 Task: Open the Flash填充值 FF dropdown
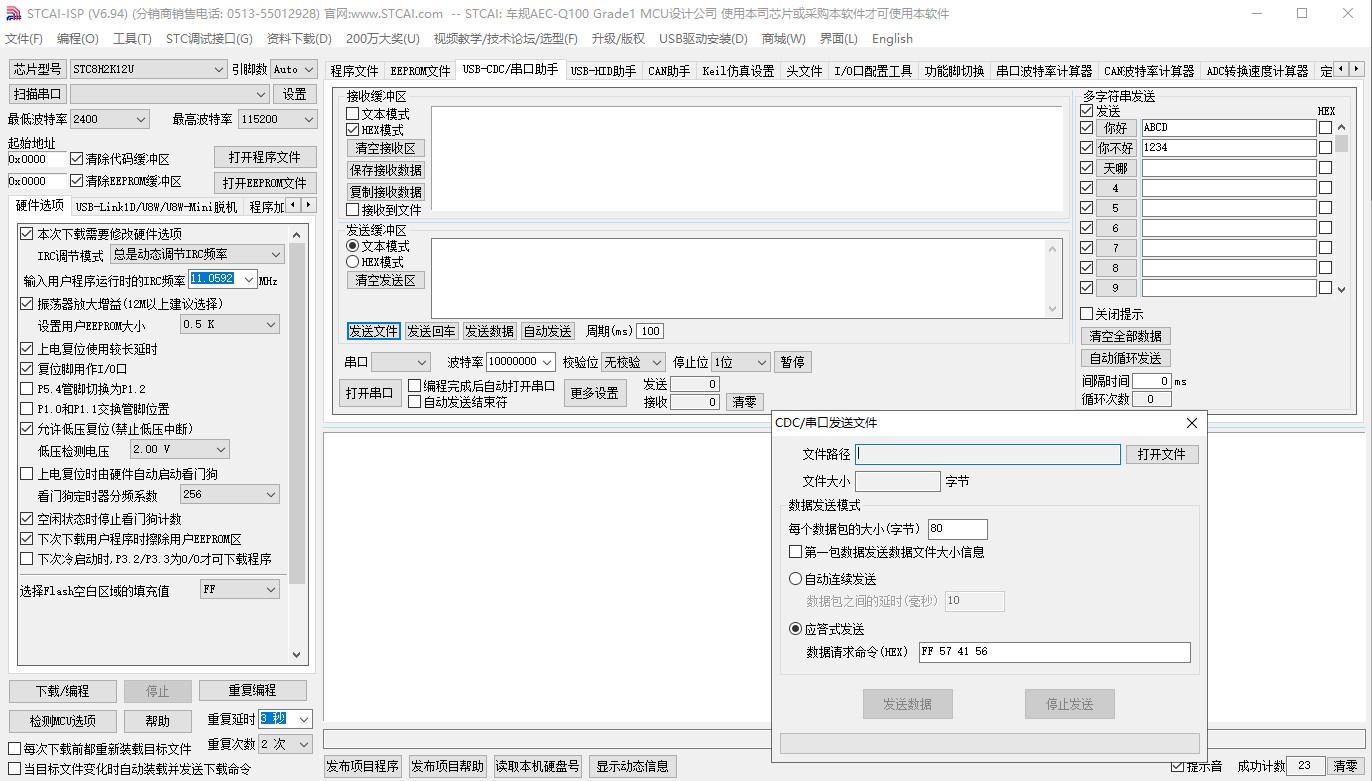240,590
